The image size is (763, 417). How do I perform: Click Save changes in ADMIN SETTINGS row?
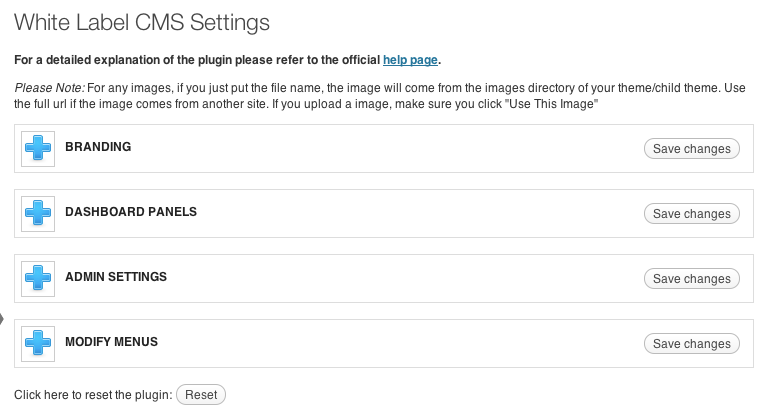point(691,279)
